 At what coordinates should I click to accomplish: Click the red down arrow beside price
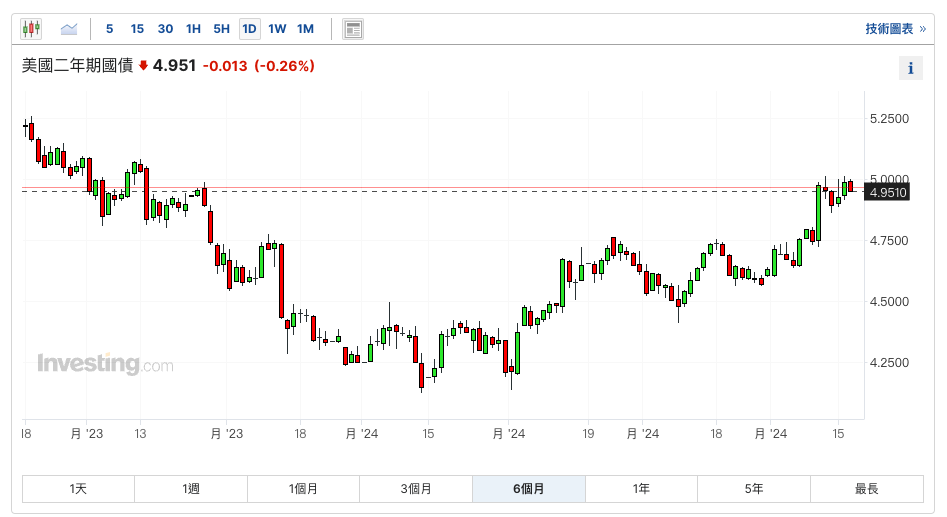click(x=143, y=66)
